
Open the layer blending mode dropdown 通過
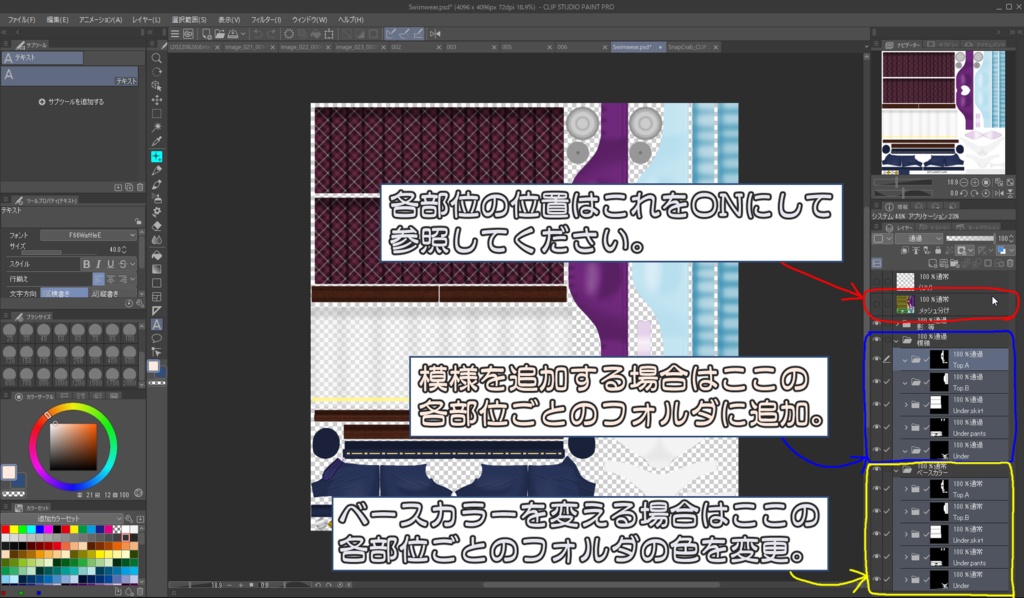click(x=920, y=238)
